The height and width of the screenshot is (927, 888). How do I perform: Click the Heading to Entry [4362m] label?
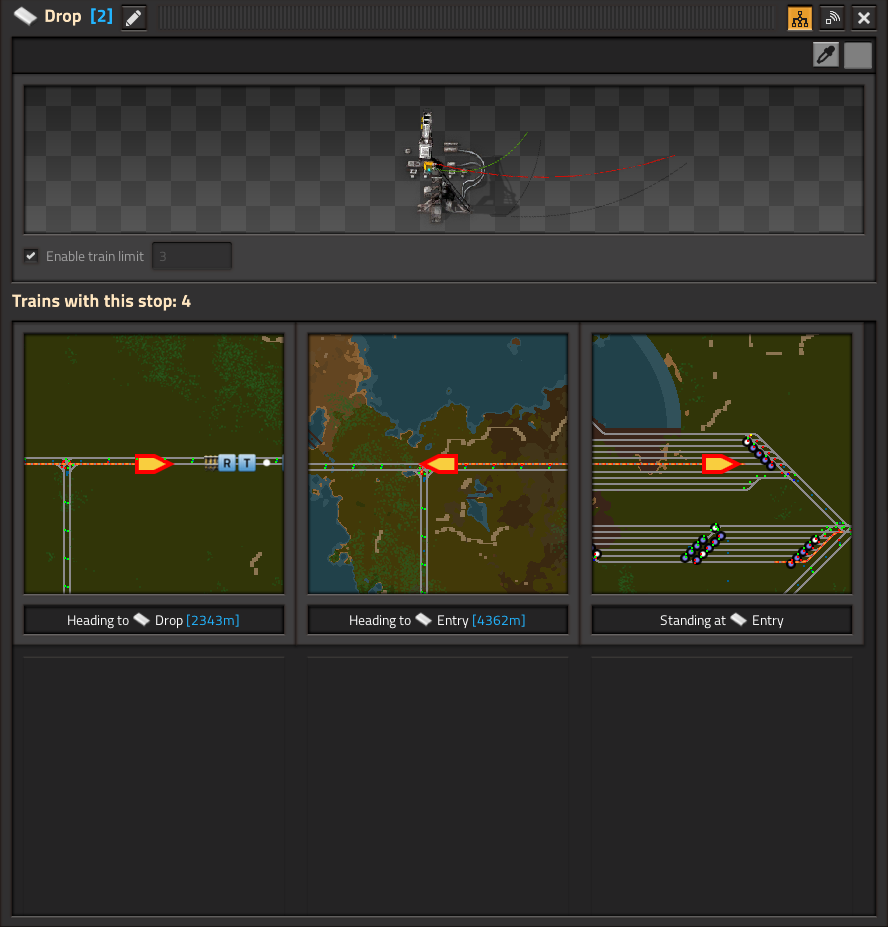(437, 620)
